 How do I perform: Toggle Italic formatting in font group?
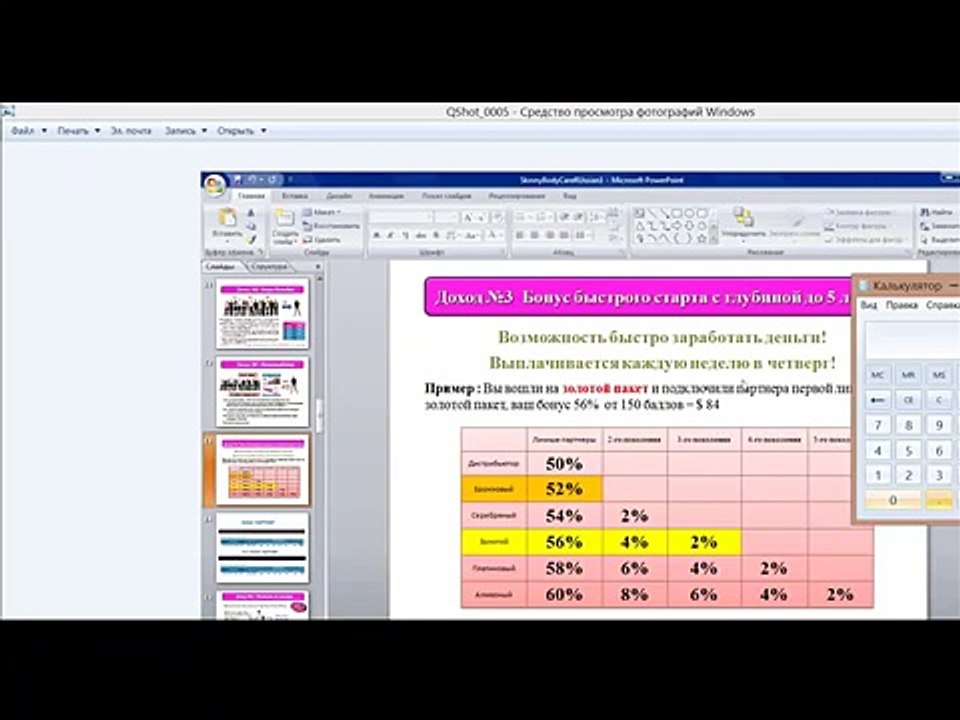coord(391,235)
